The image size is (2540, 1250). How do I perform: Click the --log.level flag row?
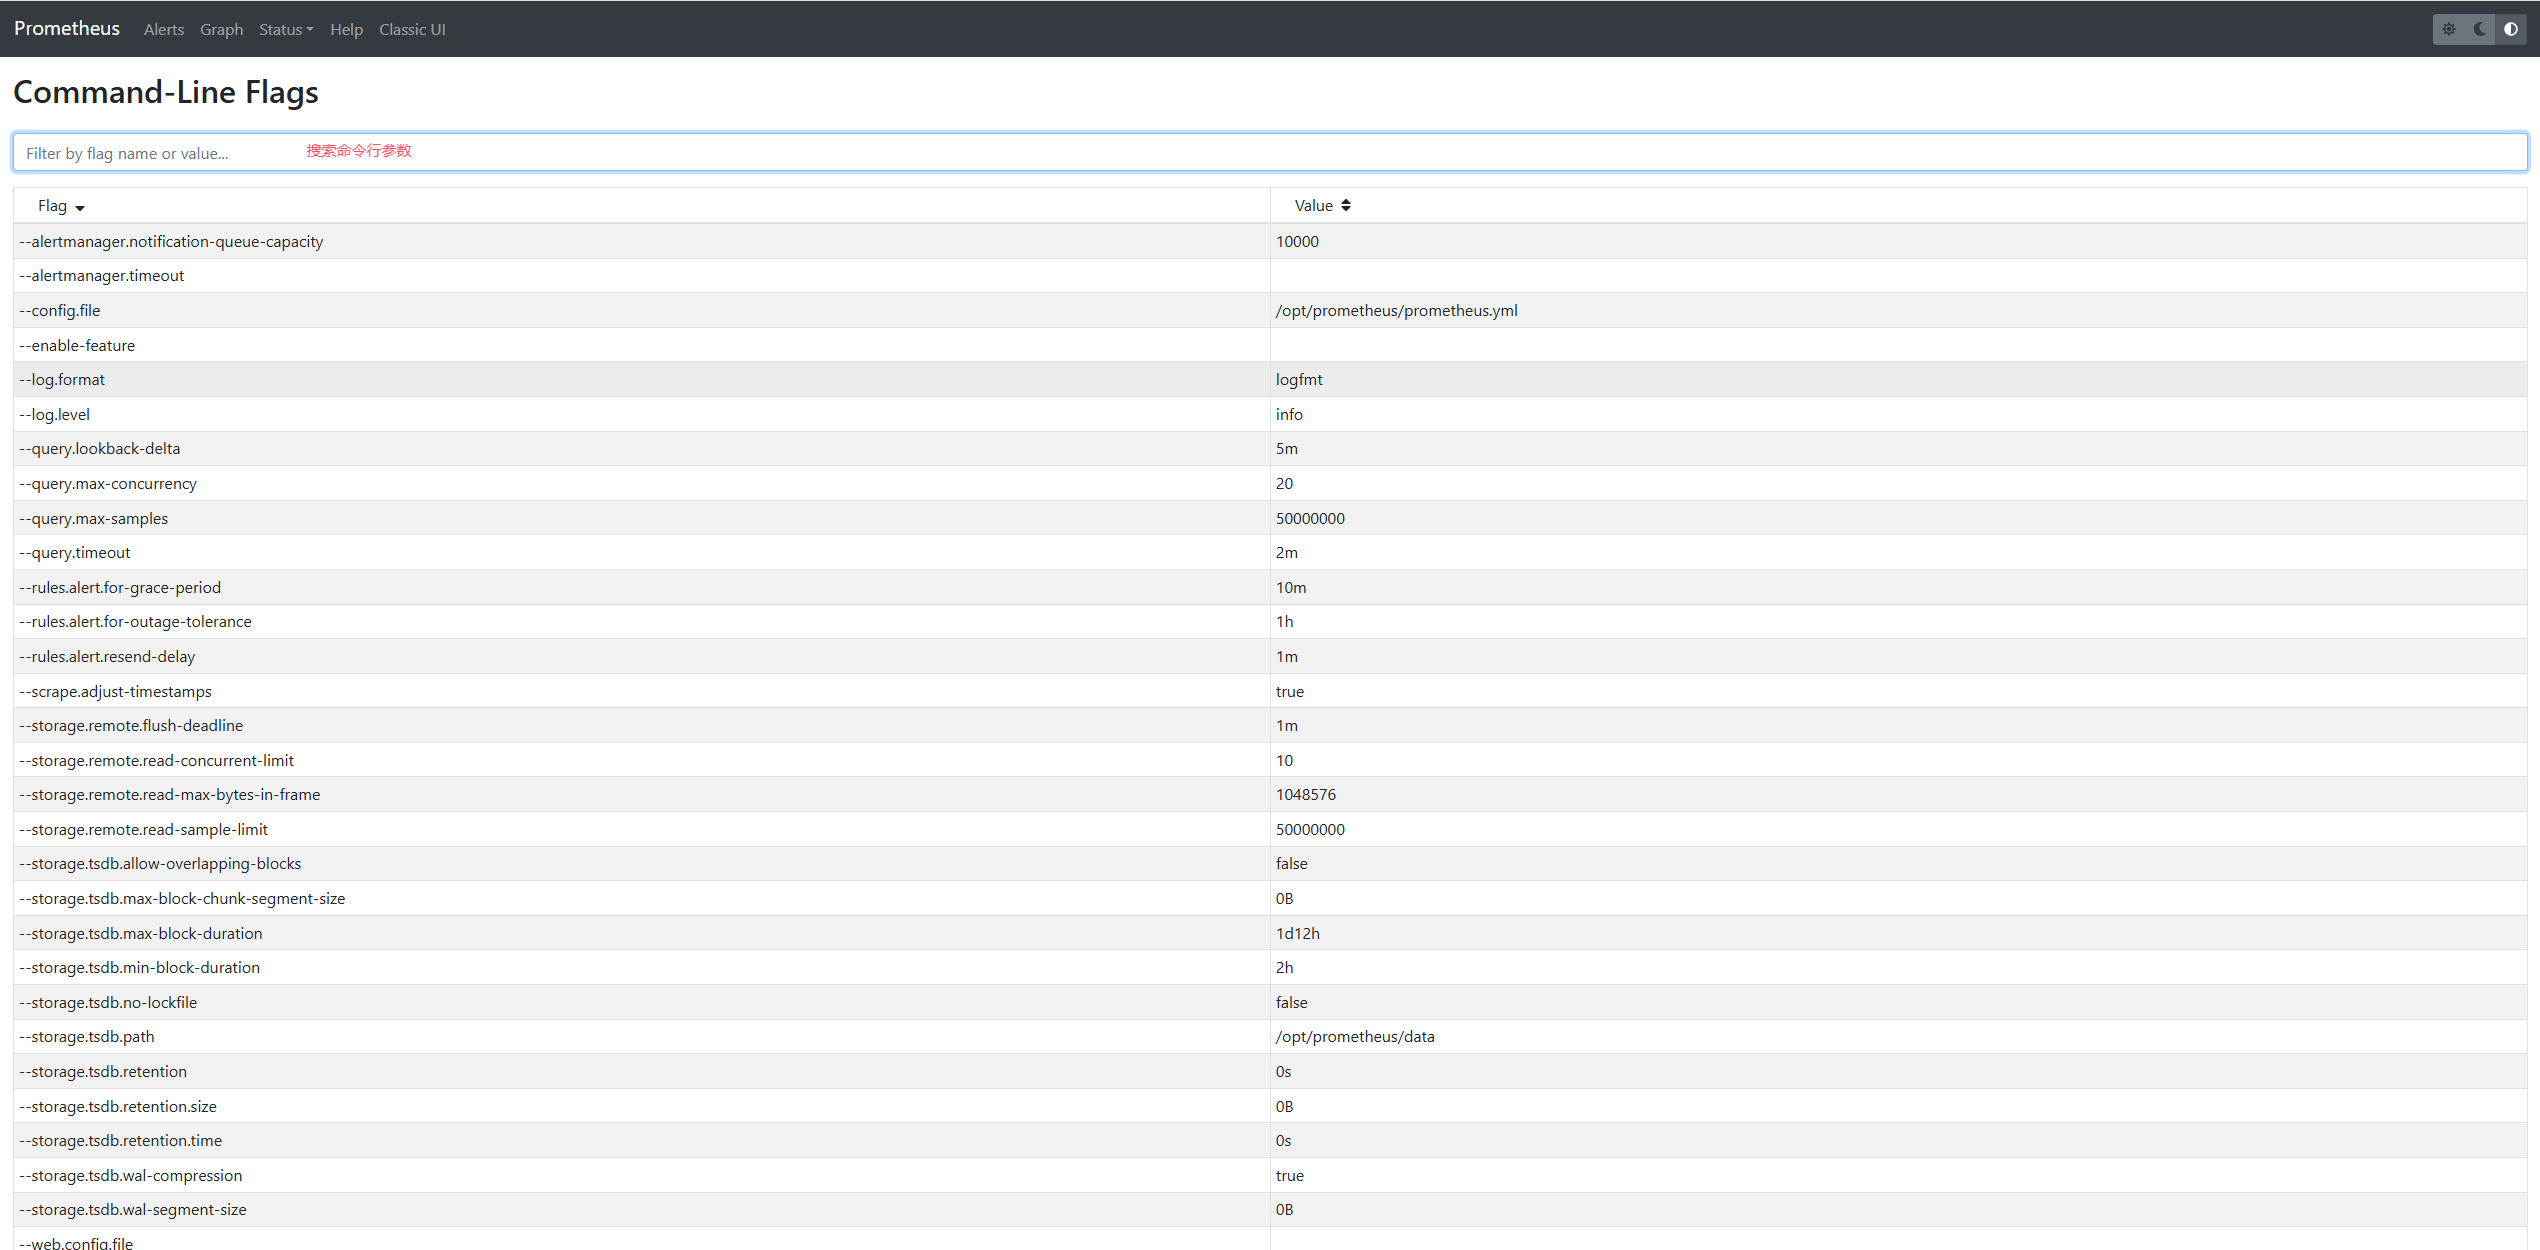[x=55, y=415]
